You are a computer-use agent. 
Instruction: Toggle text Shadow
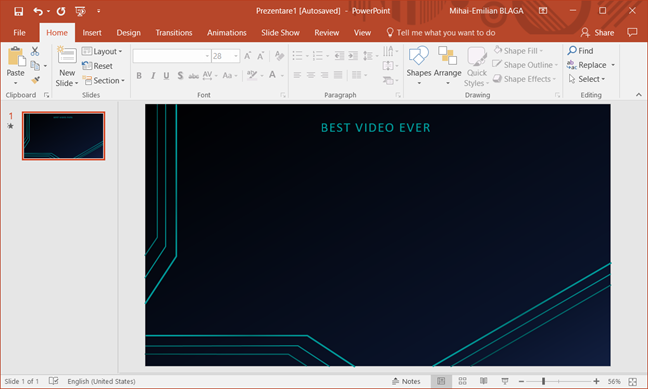(x=180, y=76)
